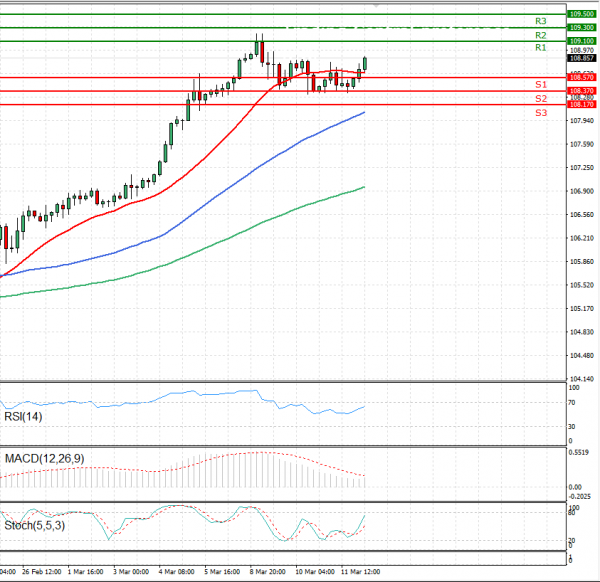Click the 10 Mar 04:00 time label
Screen dimensions: 600x582
(315, 572)
